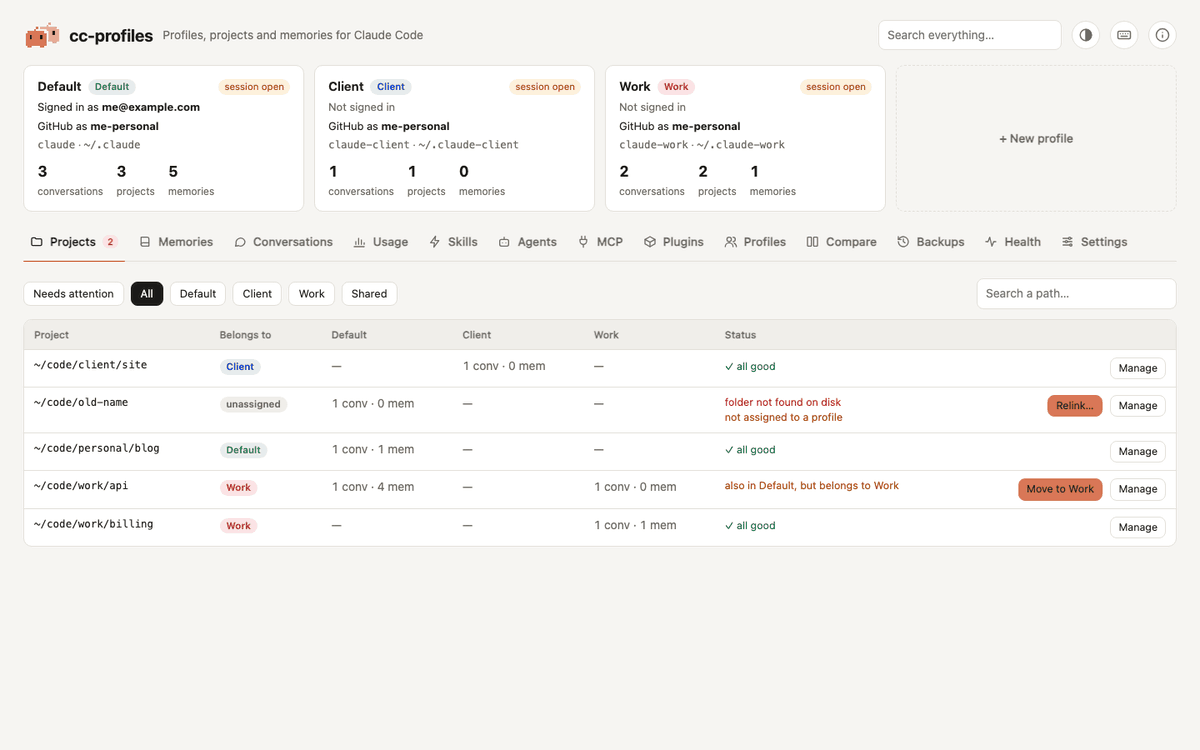Click session open badge on Work card

[836, 87]
